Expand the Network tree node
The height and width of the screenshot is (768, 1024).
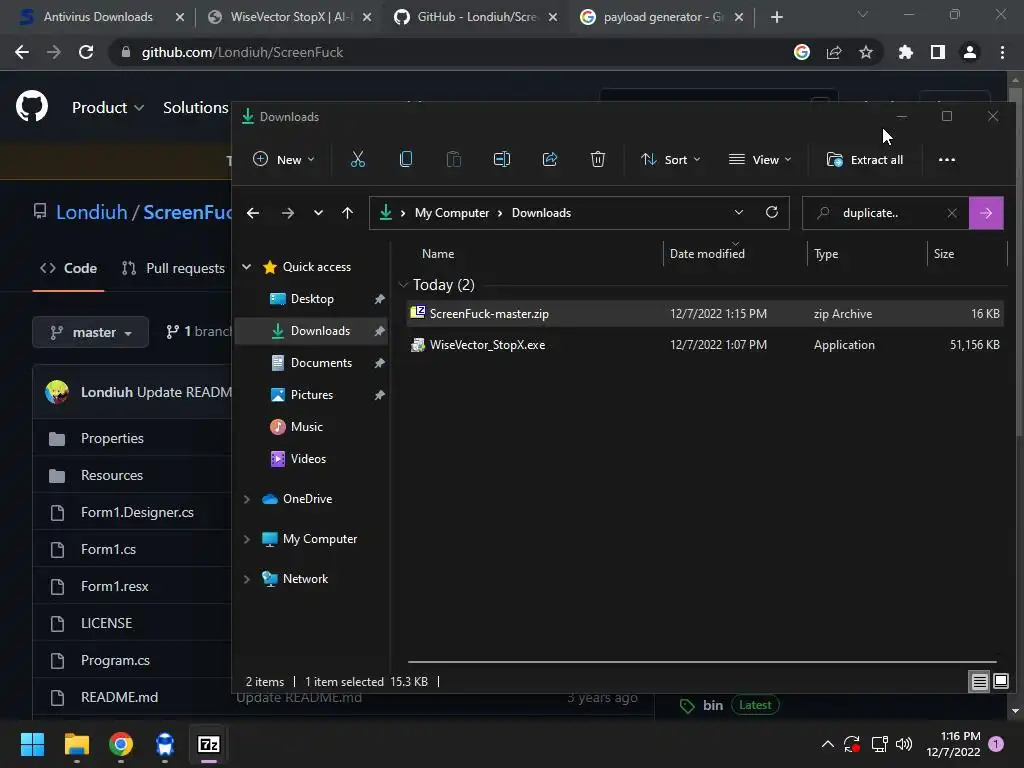coord(246,579)
